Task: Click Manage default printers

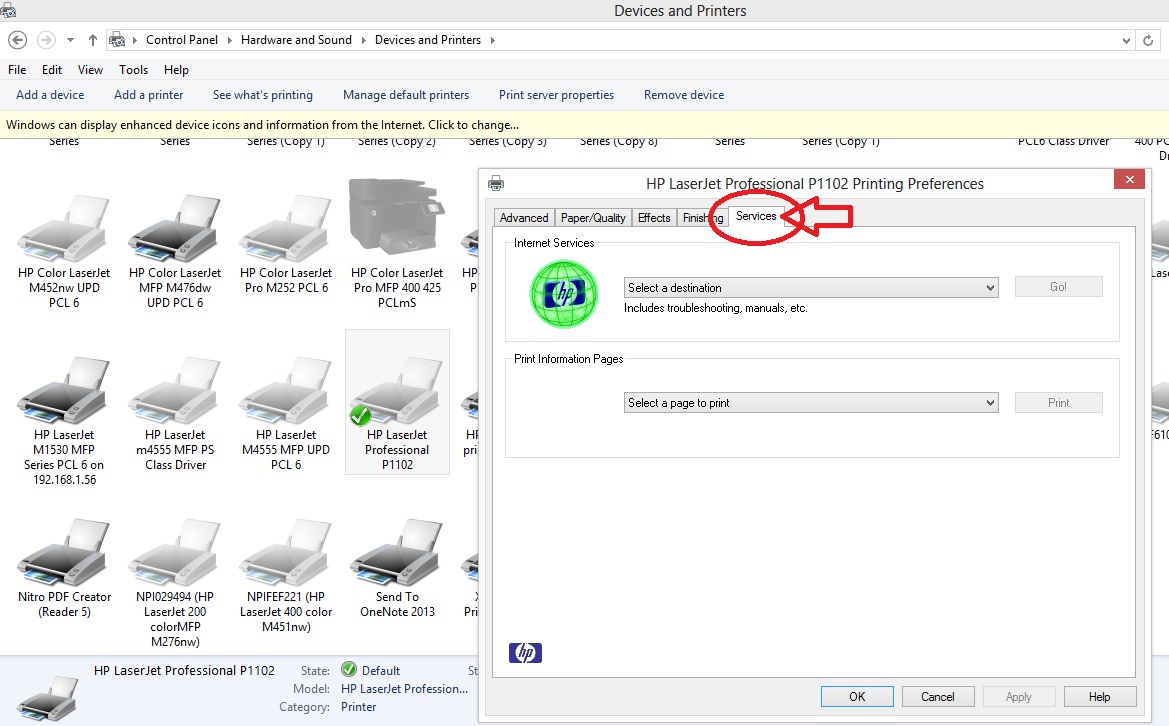Action: pos(406,95)
